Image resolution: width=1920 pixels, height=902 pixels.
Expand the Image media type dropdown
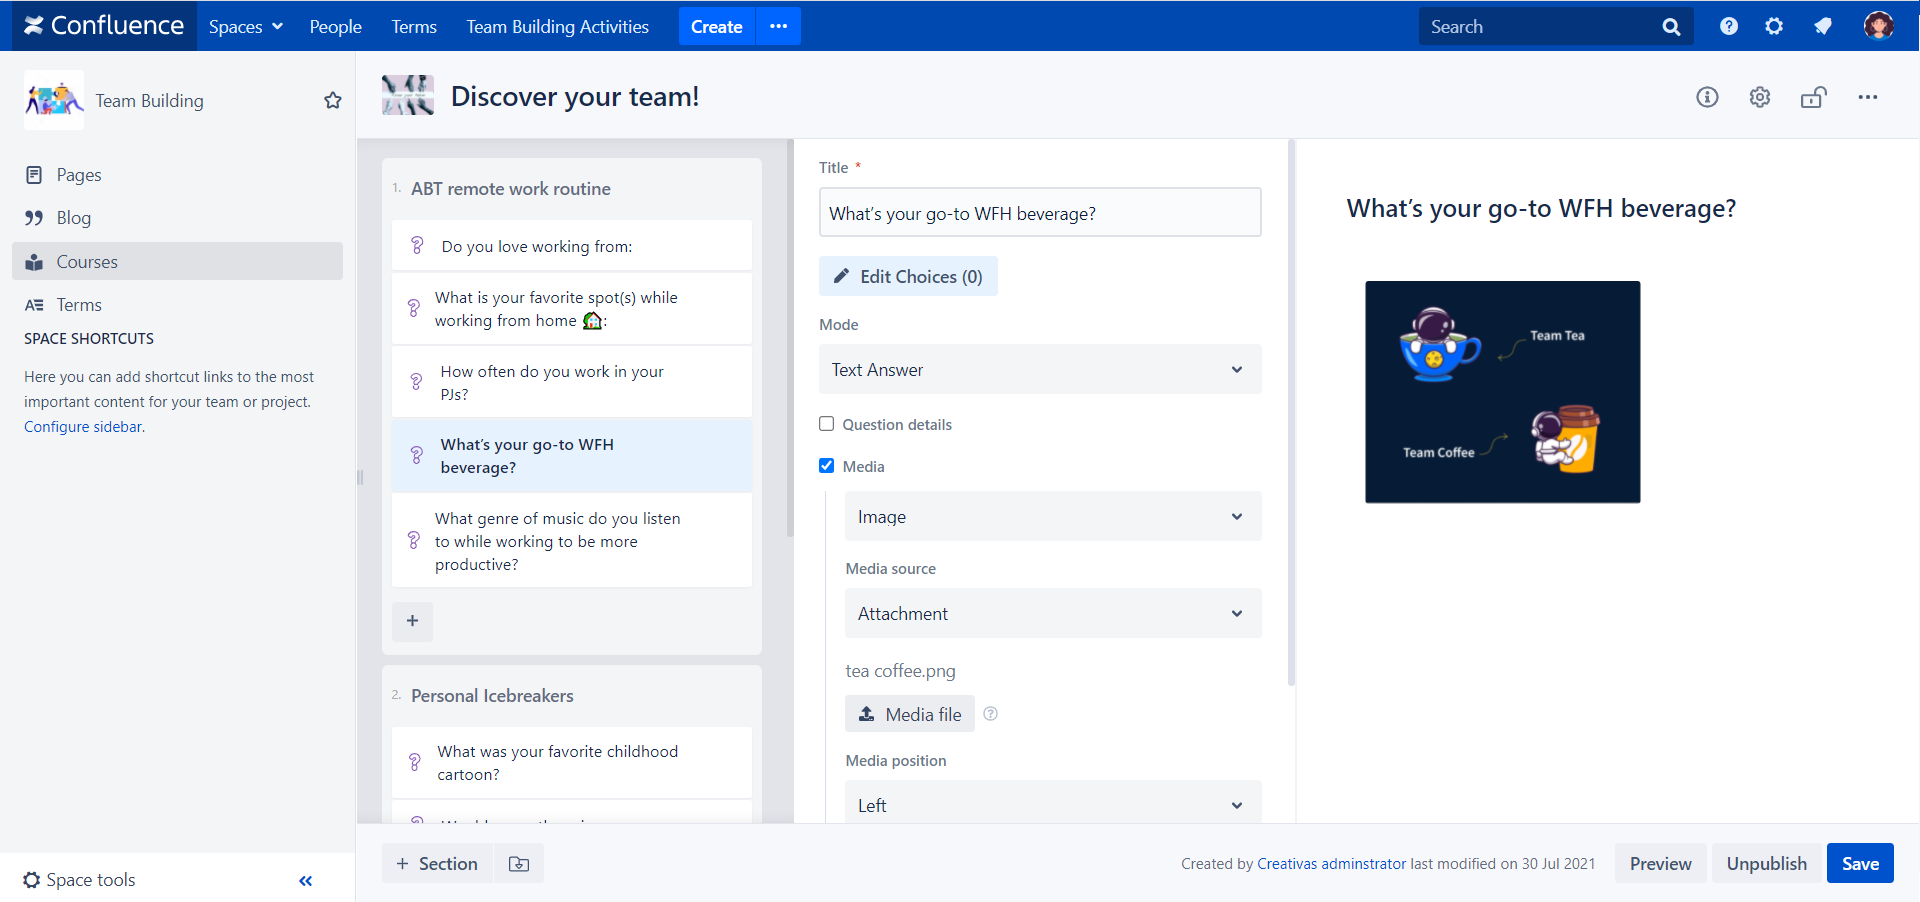coord(1052,517)
